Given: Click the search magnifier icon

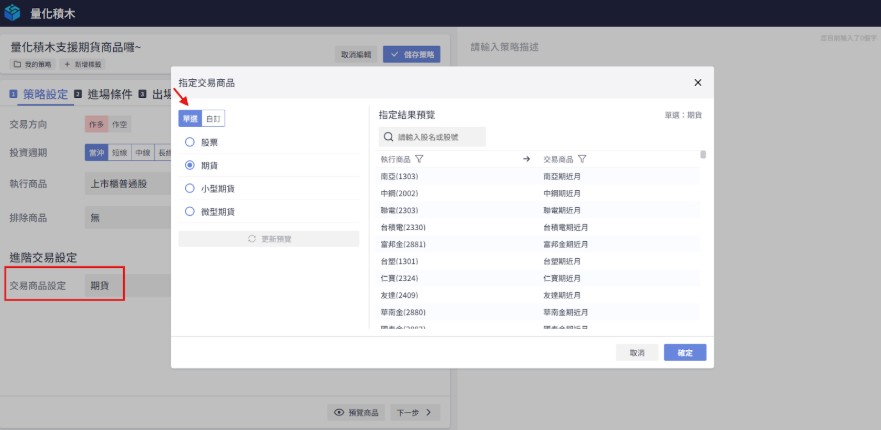Looking at the screenshot, I should [x=388, y=137].
